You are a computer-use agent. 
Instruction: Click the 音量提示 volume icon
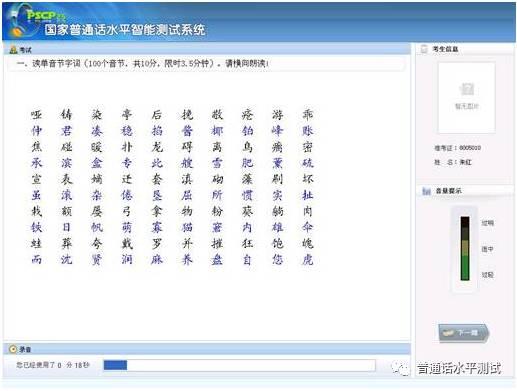click(x=426, y=191)
